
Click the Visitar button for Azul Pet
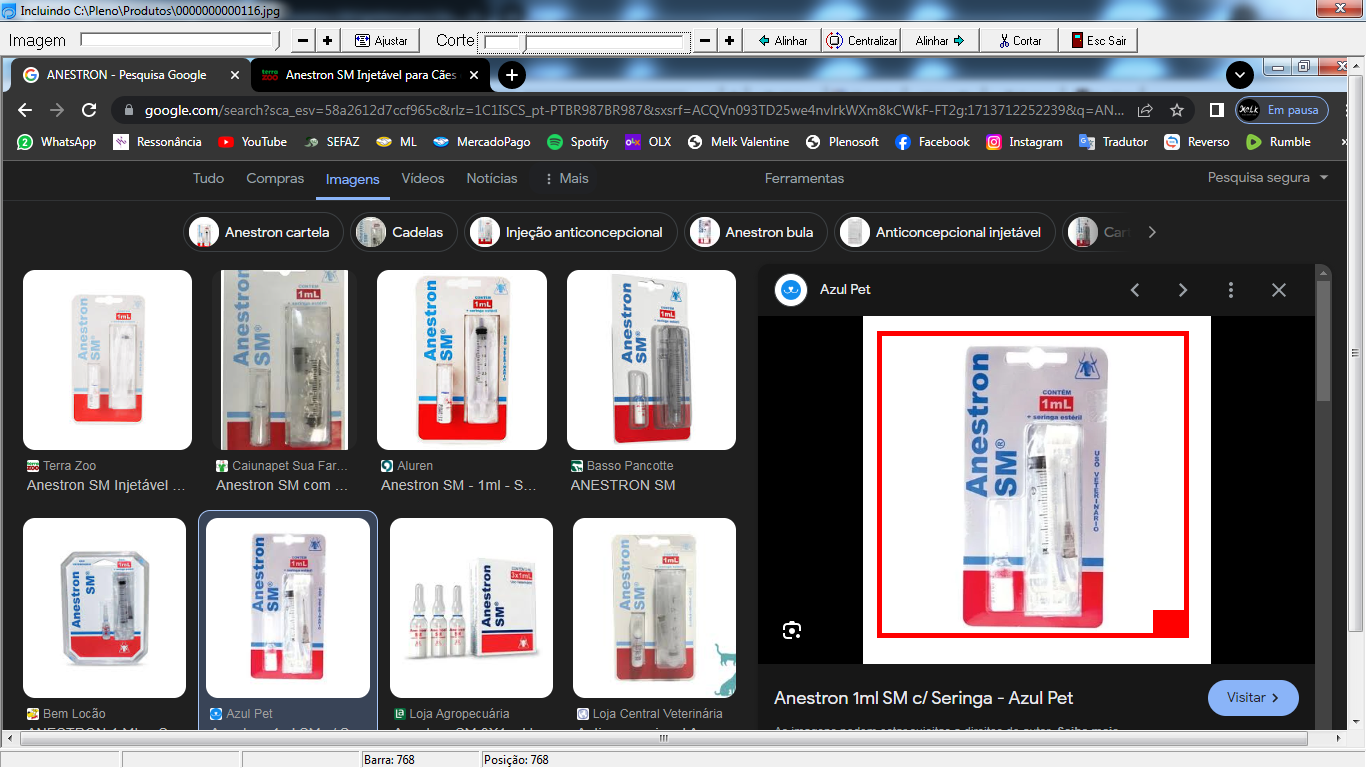pyautogui.click(x=1253, y=698)
